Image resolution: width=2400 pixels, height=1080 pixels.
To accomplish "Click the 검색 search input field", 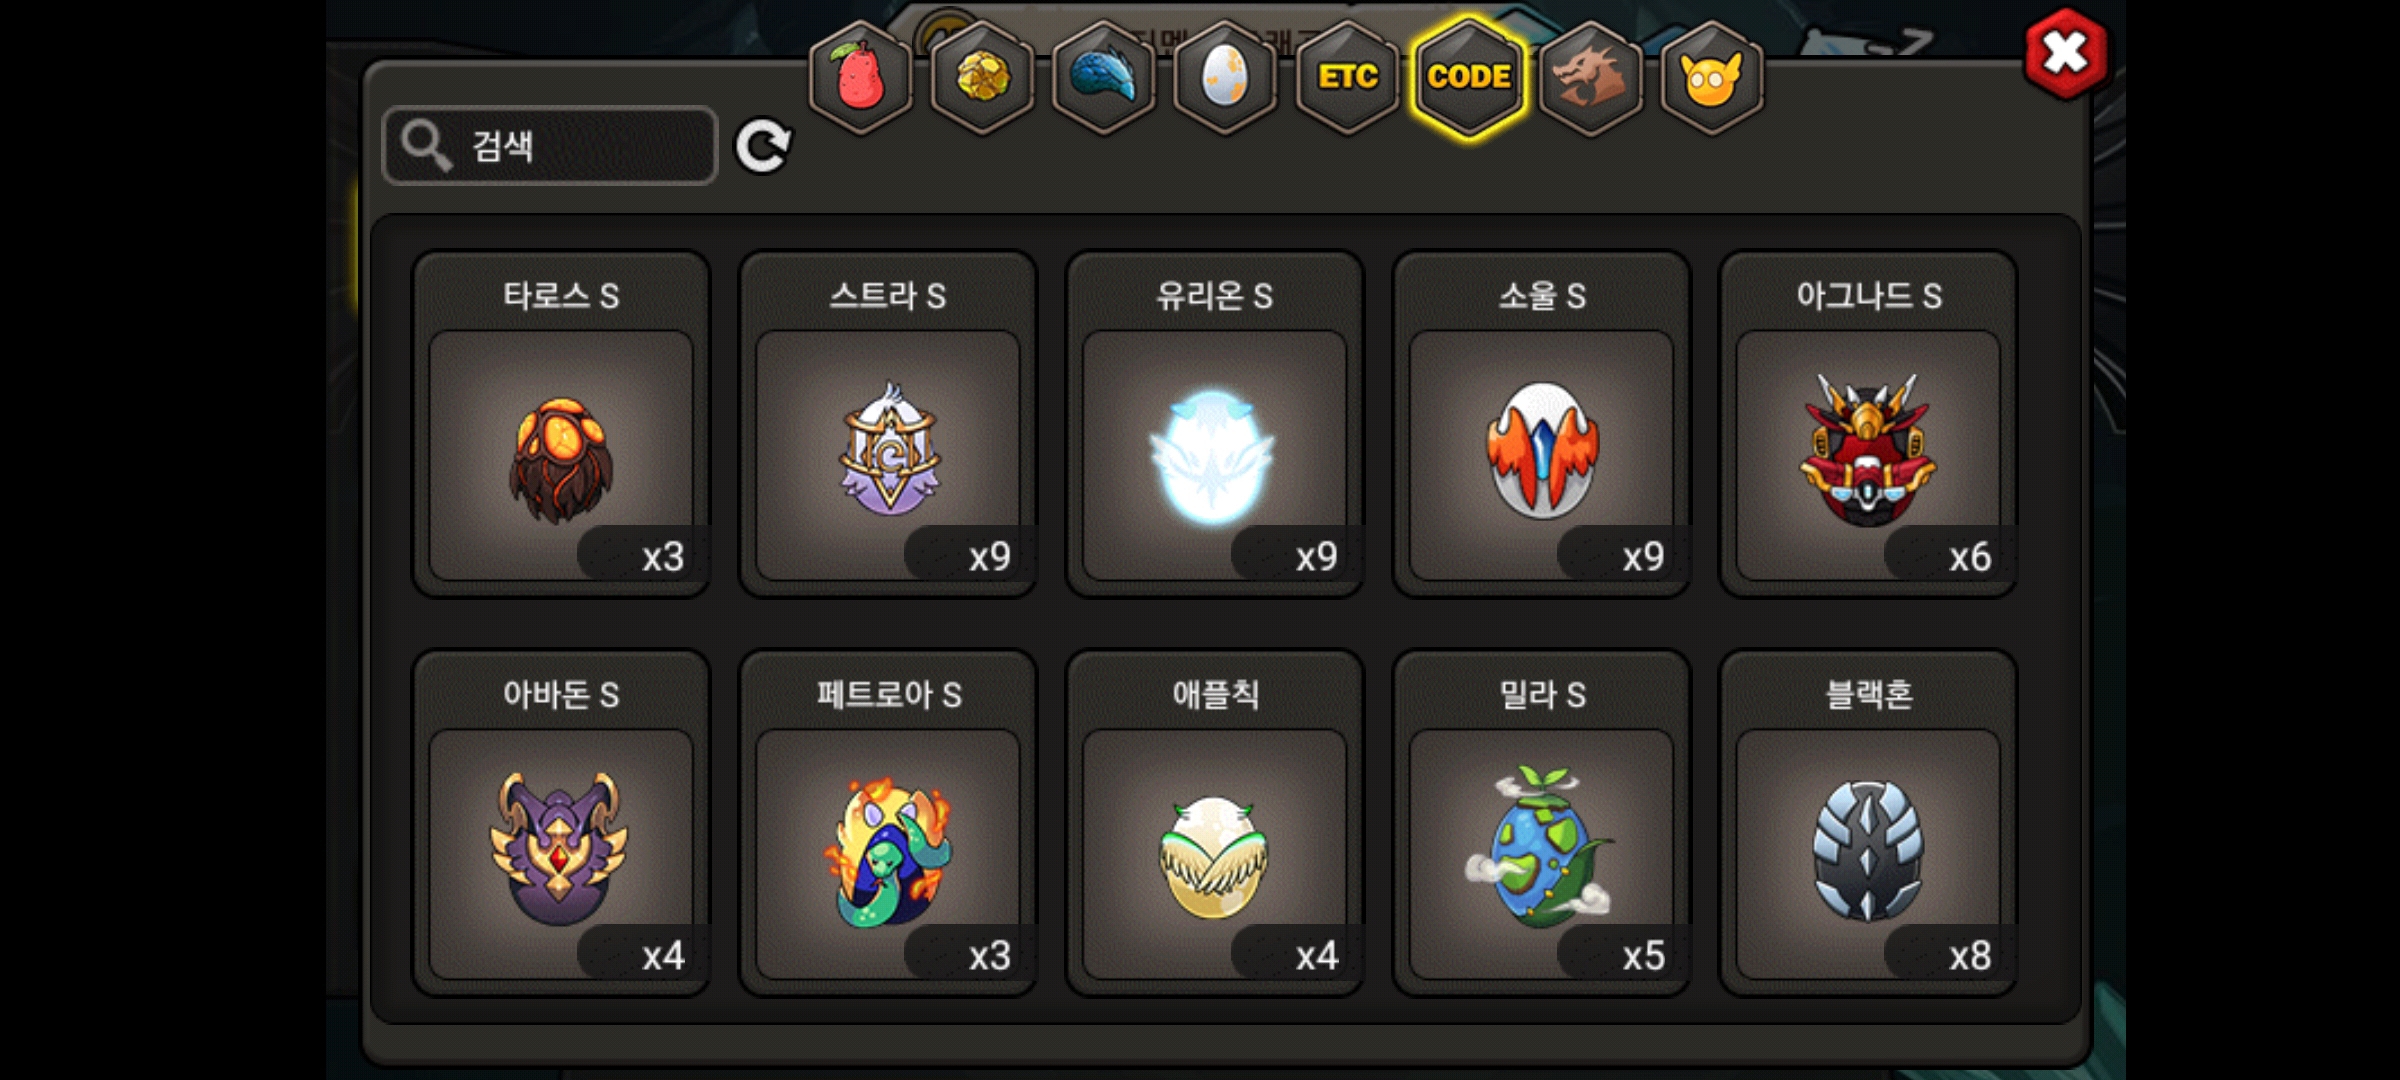I will pos(550,146).
